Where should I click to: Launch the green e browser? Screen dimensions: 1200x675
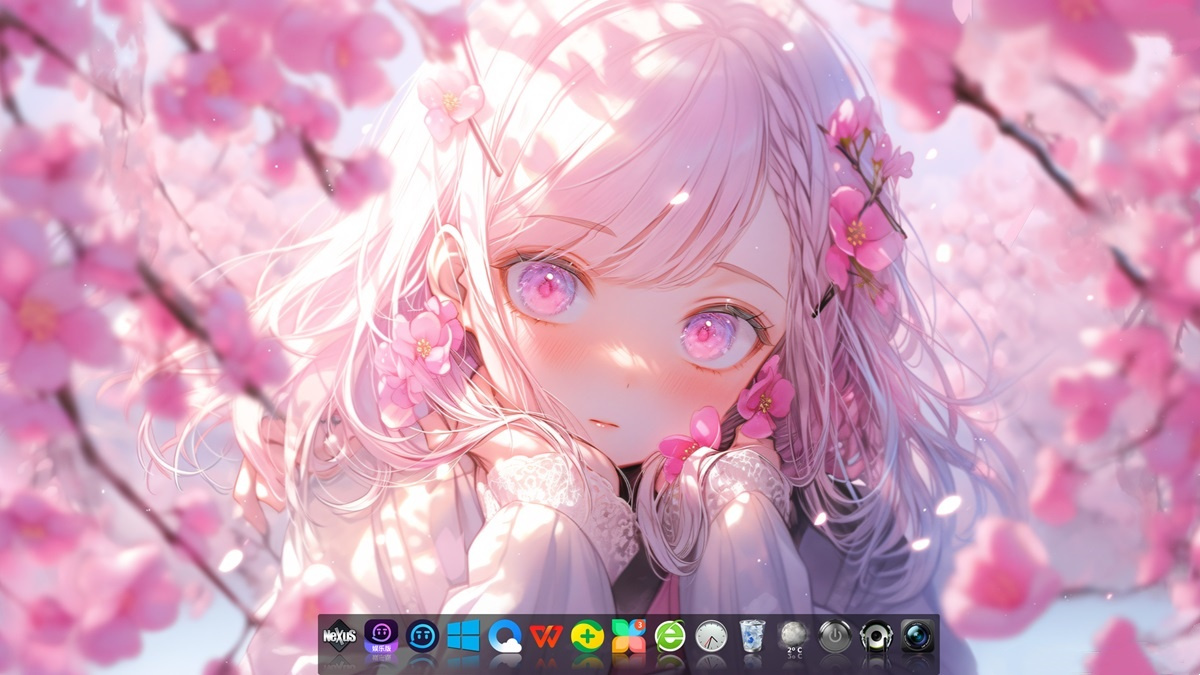click(x=670, y=636)
